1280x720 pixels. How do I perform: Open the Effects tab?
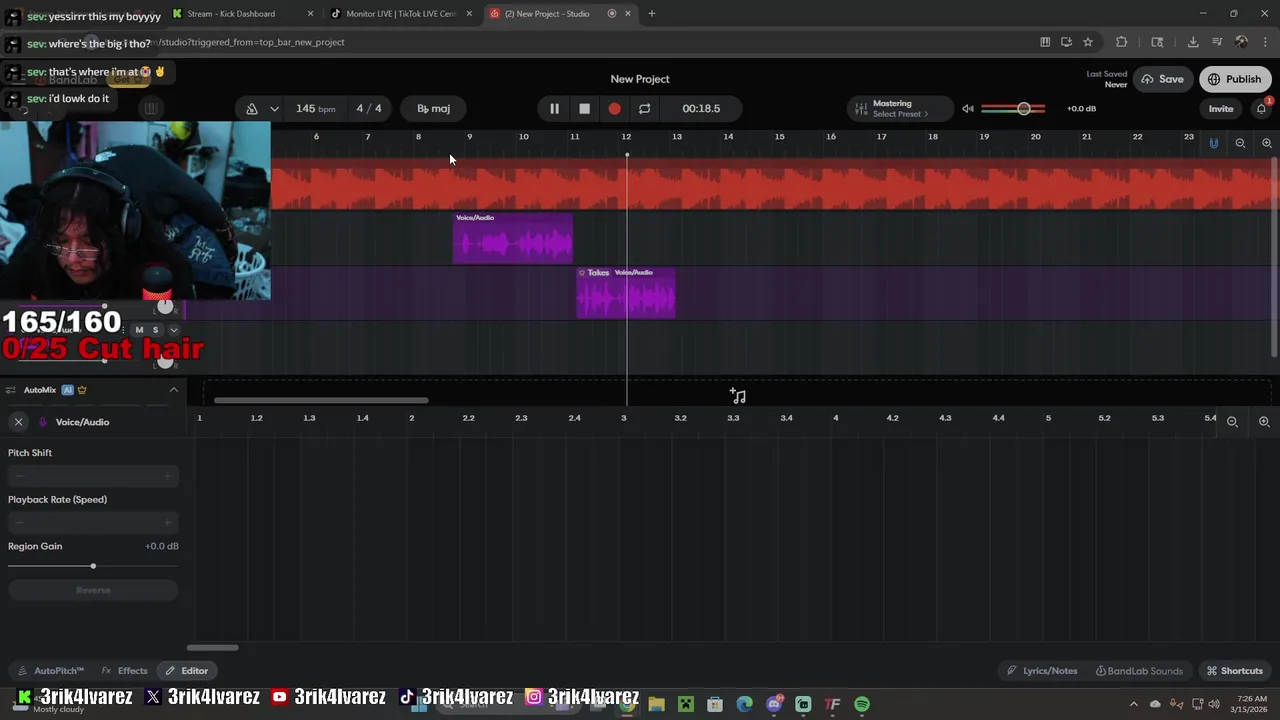coord(124,671)
